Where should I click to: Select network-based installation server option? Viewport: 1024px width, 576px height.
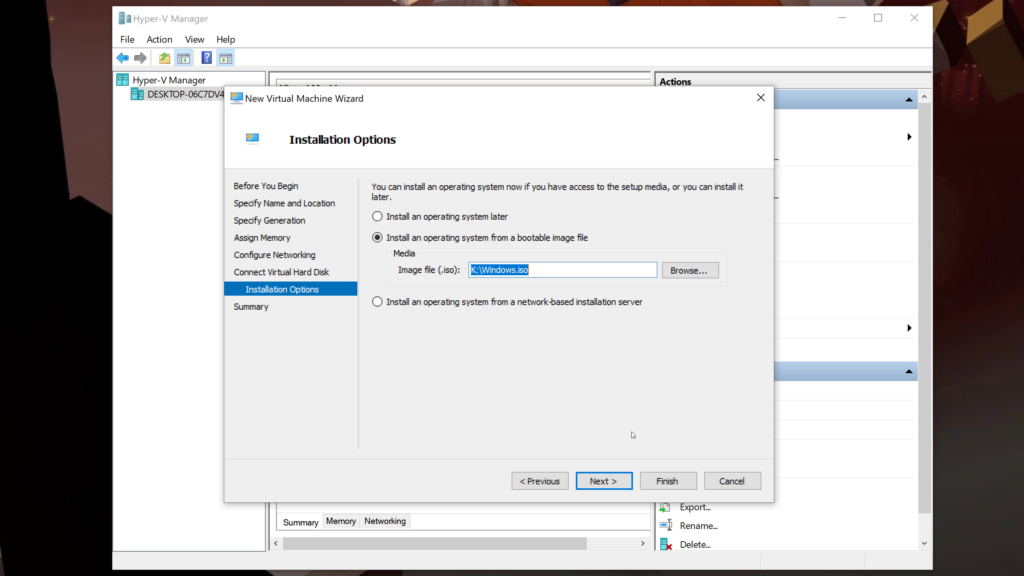[377, 302]
